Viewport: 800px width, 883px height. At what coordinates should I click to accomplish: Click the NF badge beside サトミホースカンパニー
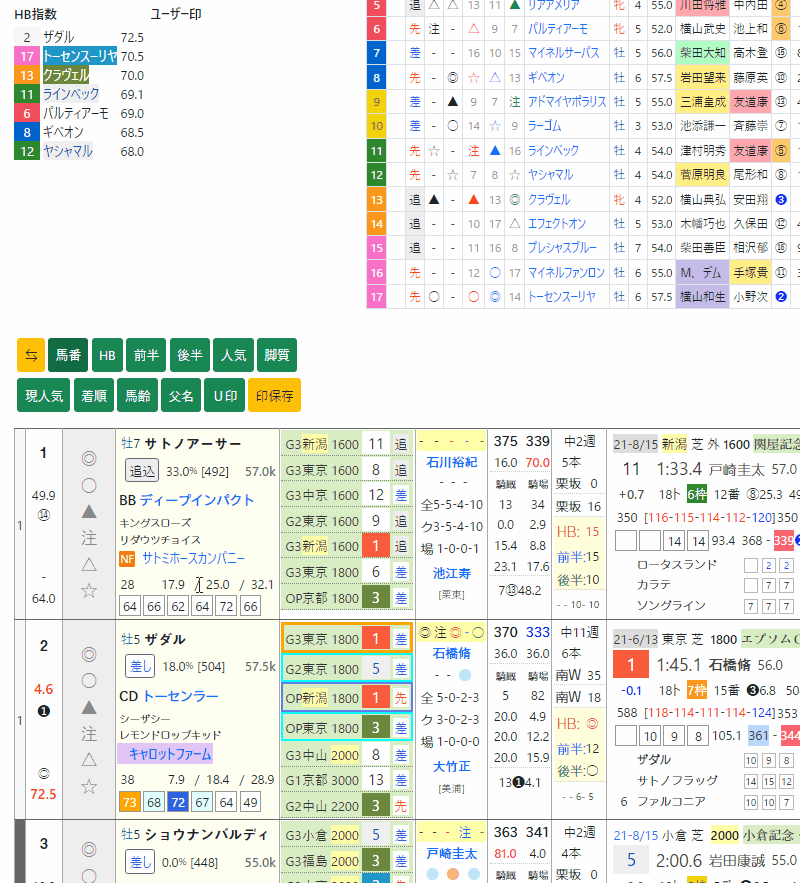(x=127, y=559)
